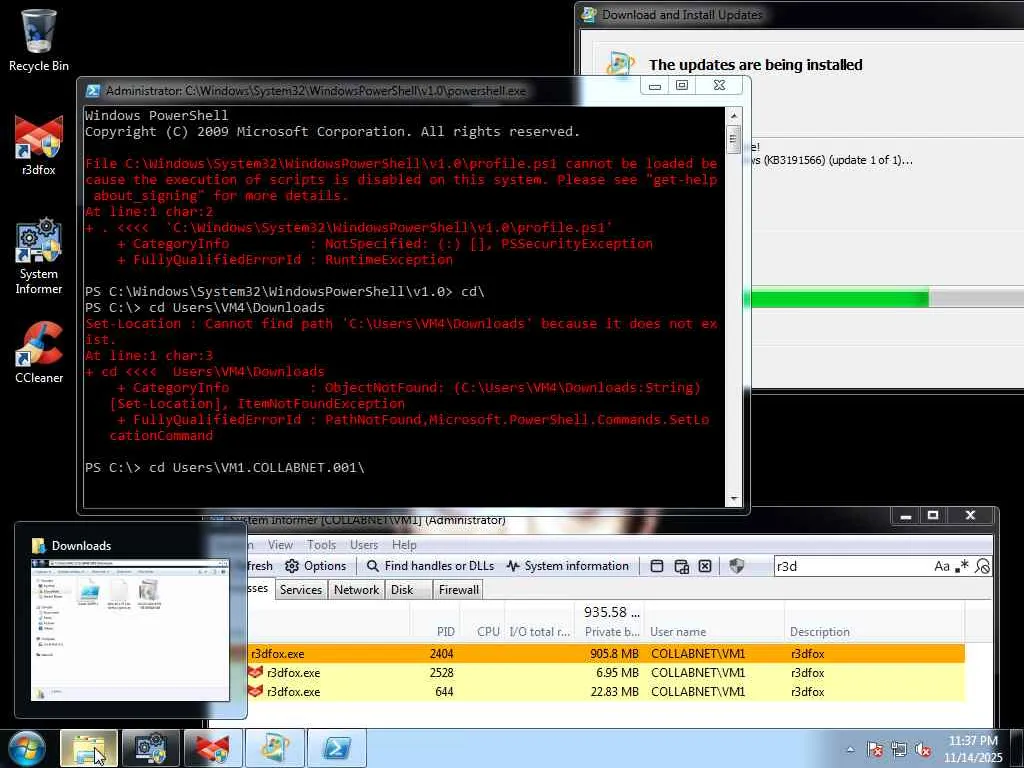Select r3dfox.exe process with PID 2528
The height and width of the screenshot is (768, 1024).
606,673
